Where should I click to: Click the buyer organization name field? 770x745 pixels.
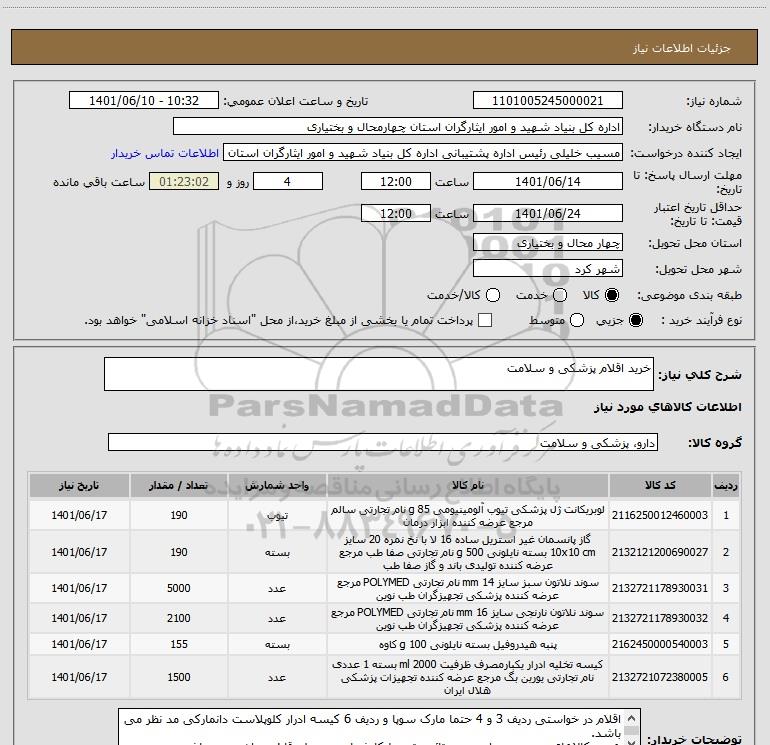[398, 127]
